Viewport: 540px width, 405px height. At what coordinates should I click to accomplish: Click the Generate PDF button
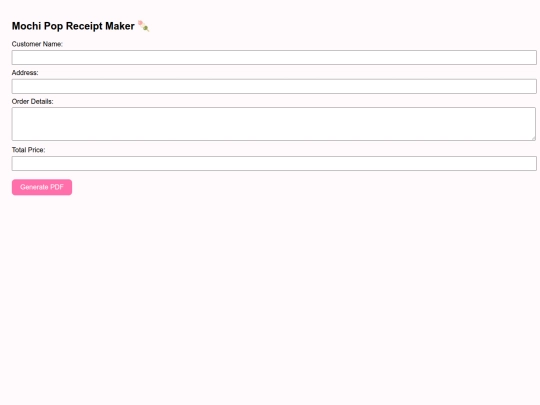42,187
